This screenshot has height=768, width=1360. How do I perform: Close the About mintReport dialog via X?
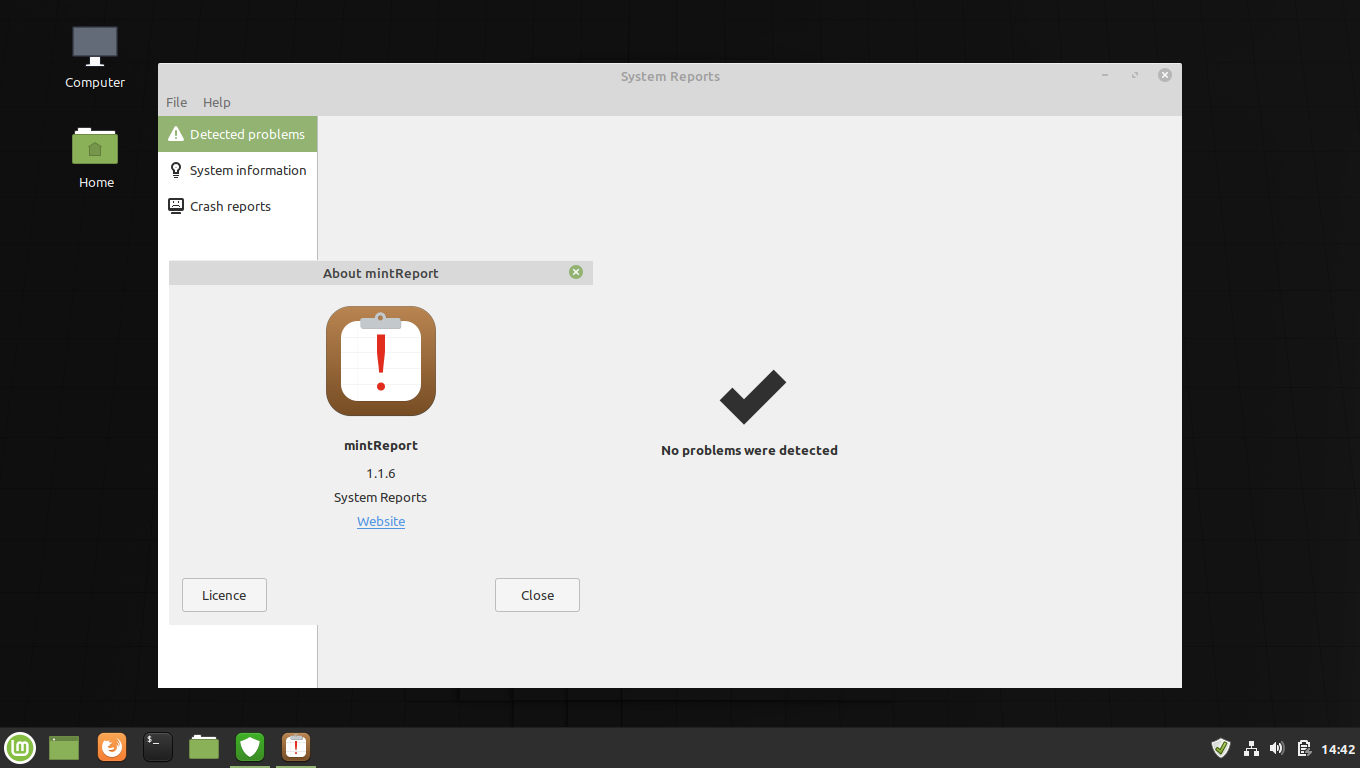click(x=576, y=272)
